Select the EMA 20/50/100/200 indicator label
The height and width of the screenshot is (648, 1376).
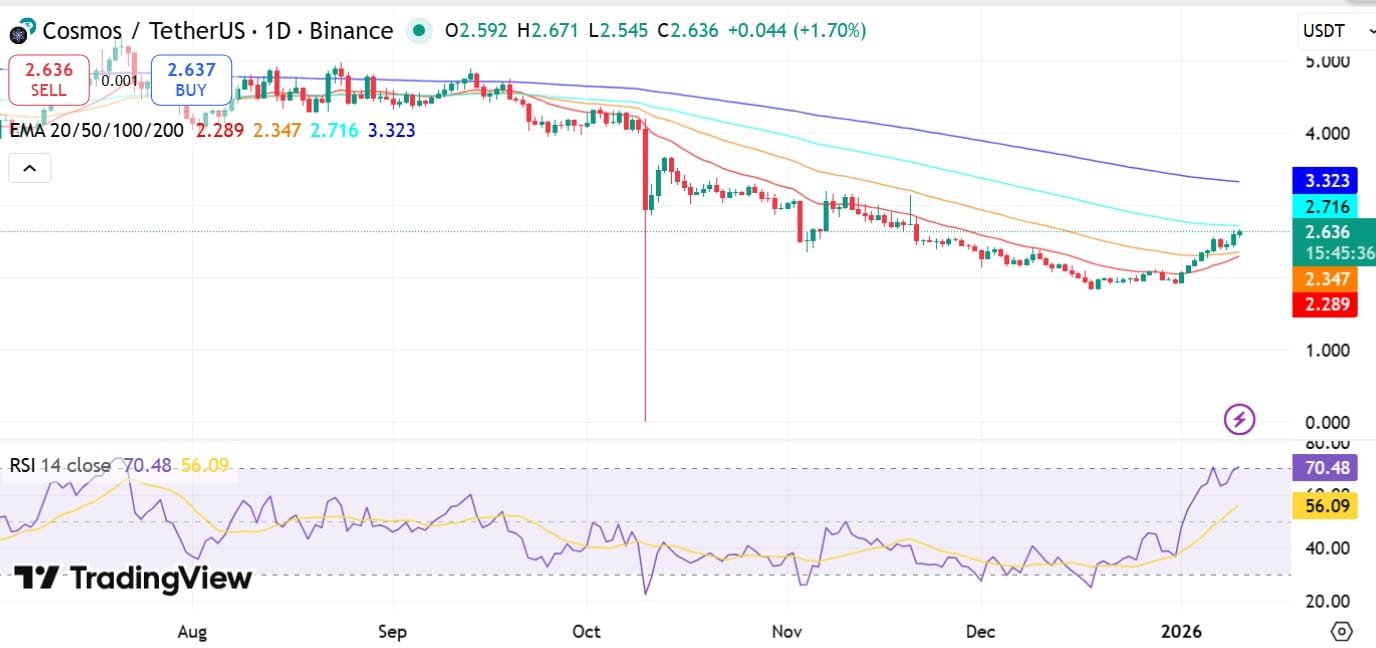(x=95, y=130)
